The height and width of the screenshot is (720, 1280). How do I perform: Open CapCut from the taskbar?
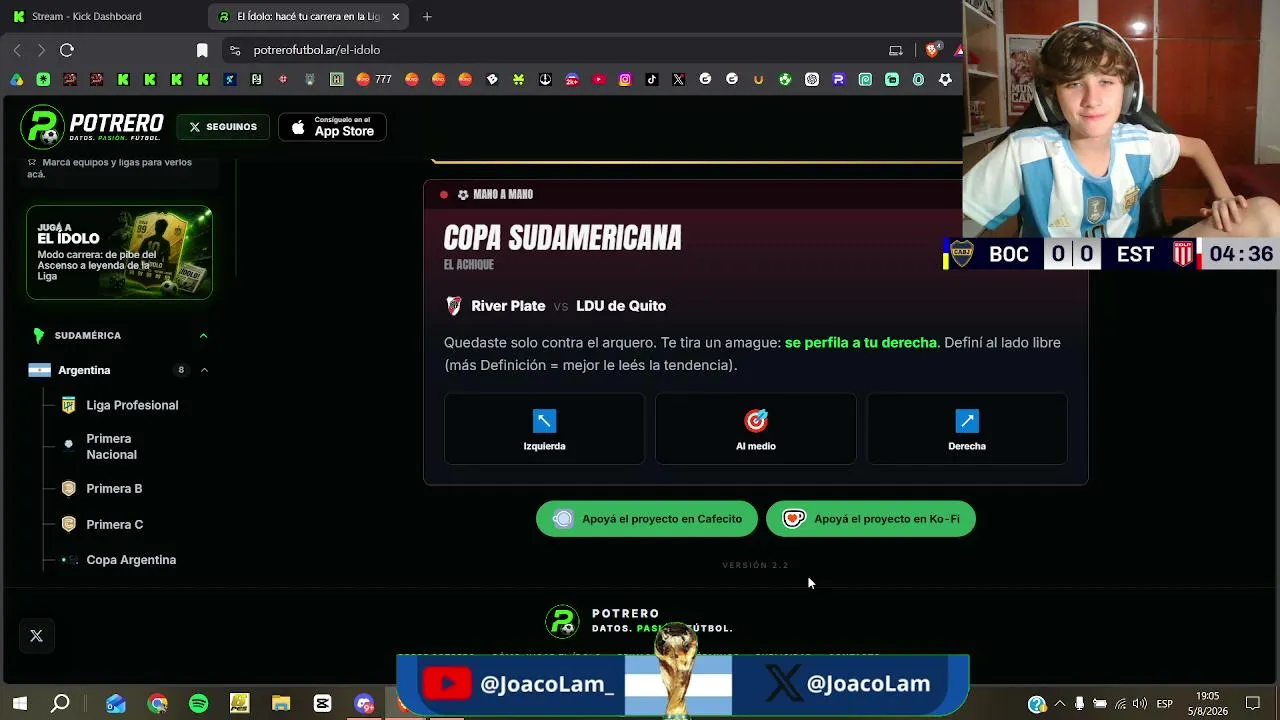coord(322,704)
